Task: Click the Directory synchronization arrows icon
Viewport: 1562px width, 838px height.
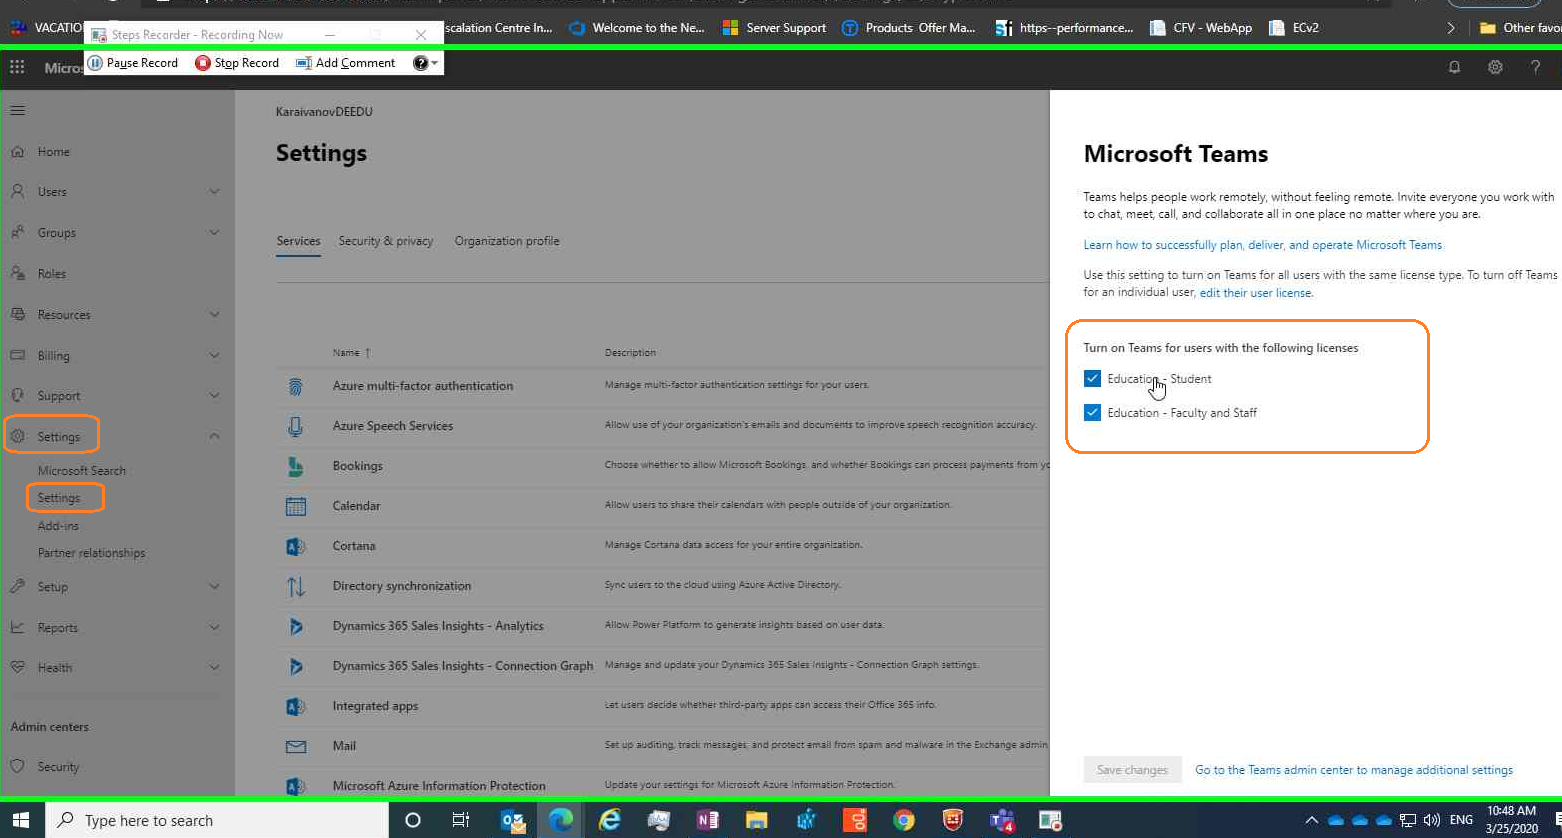Action: pos(296,586)
